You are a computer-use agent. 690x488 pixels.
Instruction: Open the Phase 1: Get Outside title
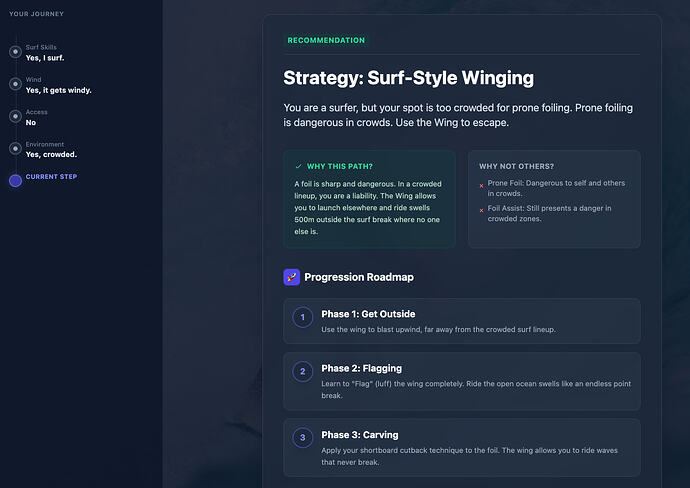pyautogui.click(x=368, y=314)
